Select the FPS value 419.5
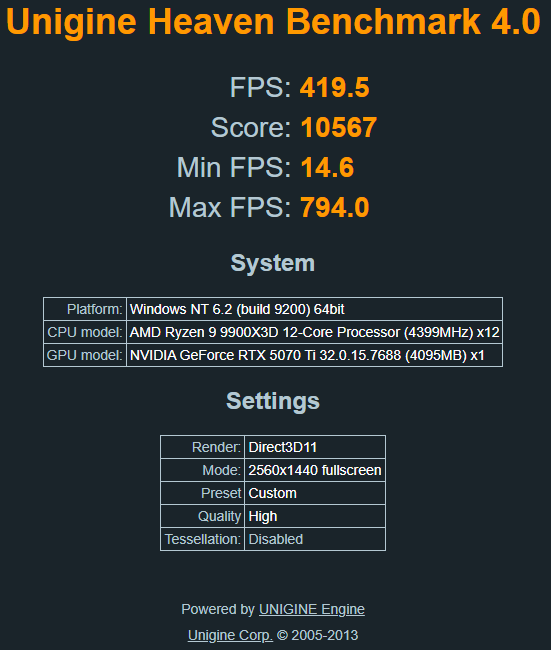This screenshot has width=551, height=650. click(x=335, y=87)
